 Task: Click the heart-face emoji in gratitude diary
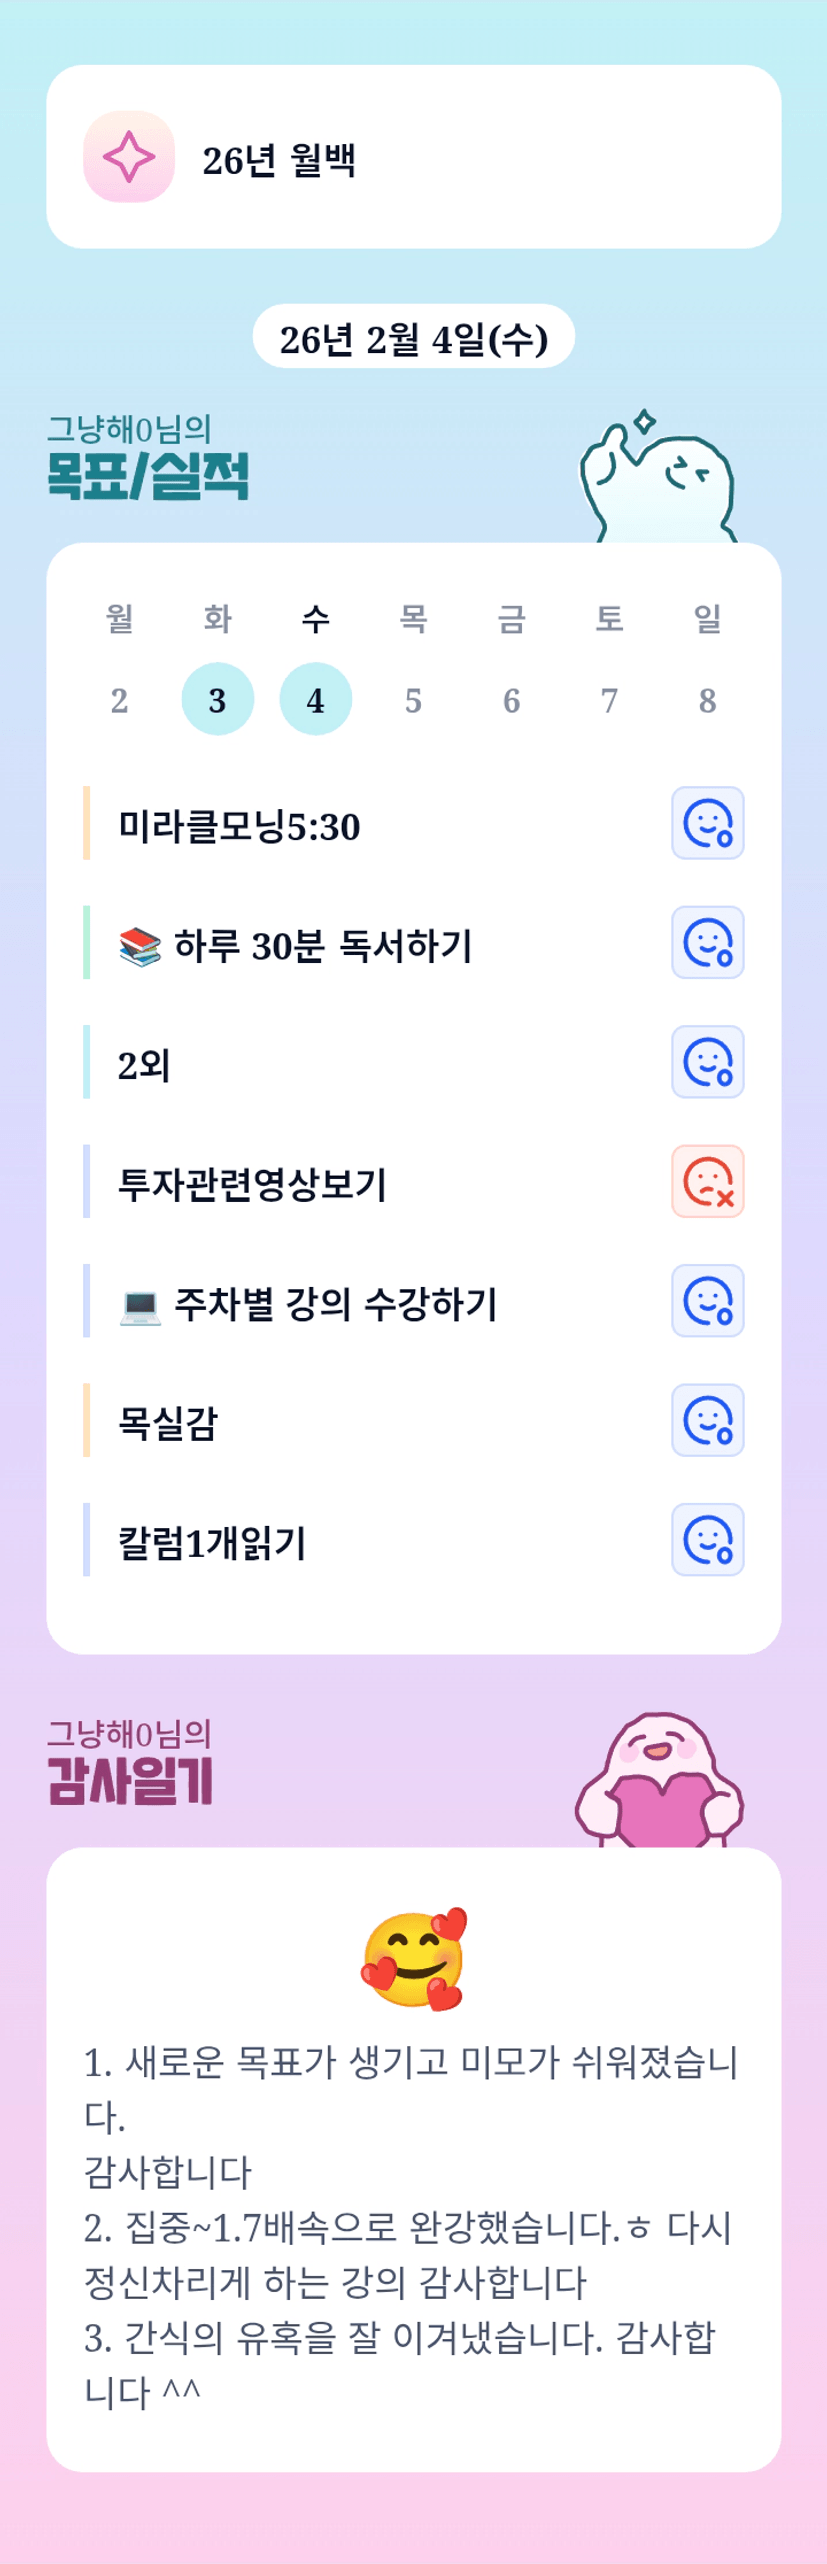point(414,1959)
